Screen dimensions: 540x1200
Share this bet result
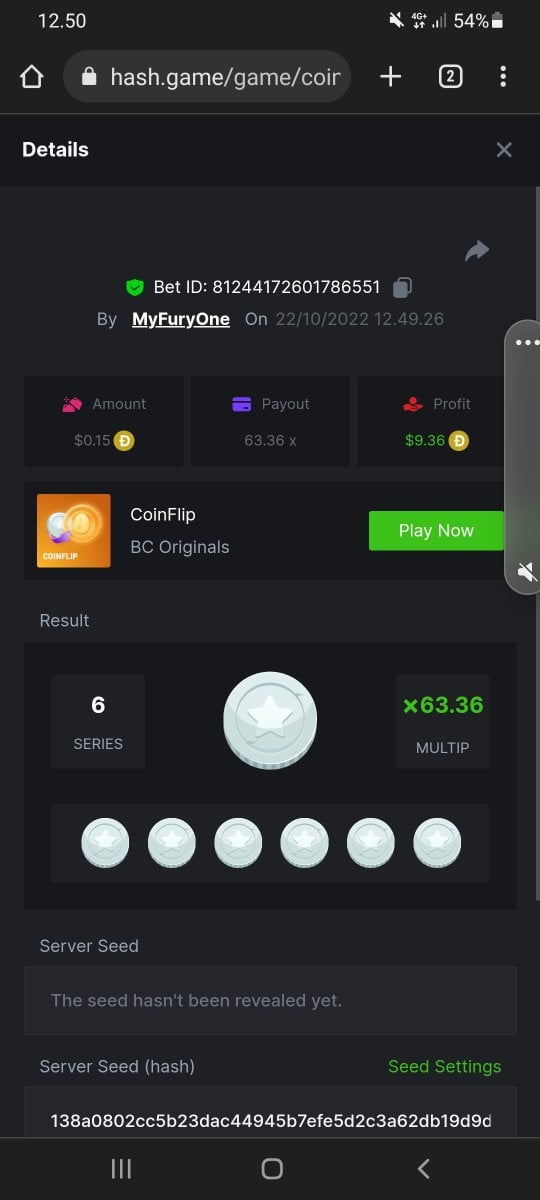coord(477,251)
